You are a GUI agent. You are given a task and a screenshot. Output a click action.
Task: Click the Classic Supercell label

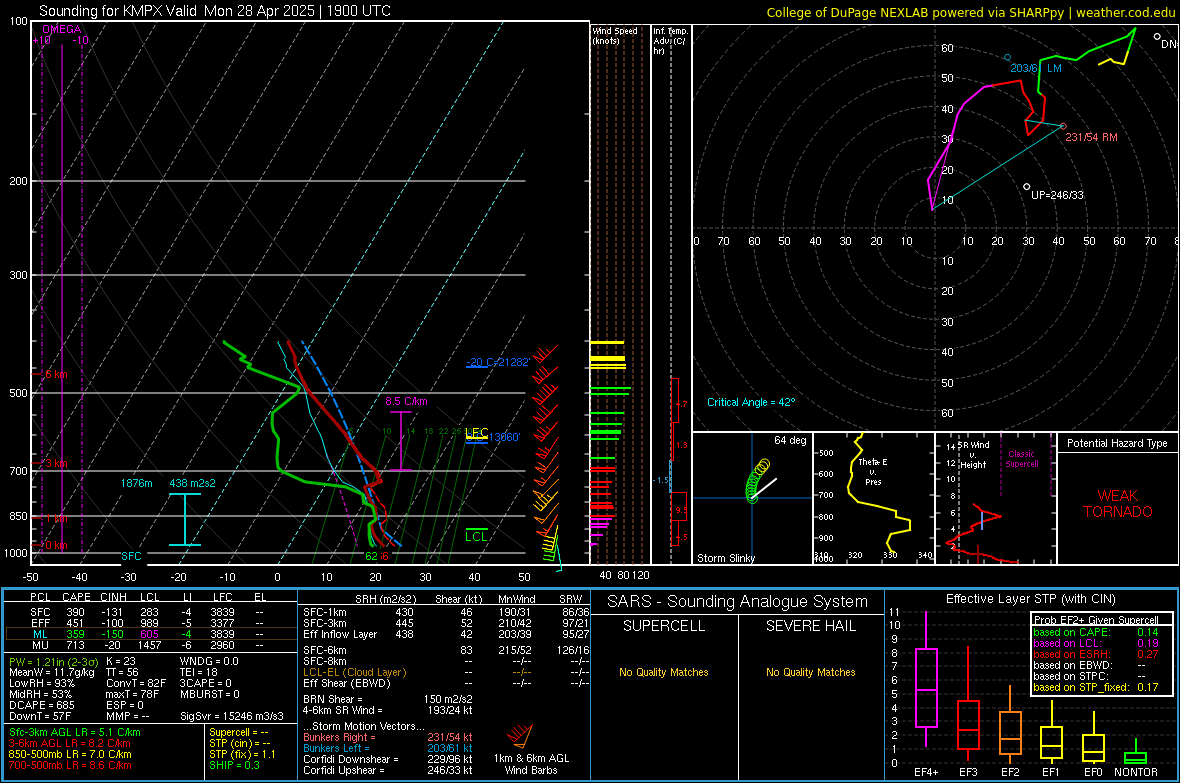[x=1022, y=459]
